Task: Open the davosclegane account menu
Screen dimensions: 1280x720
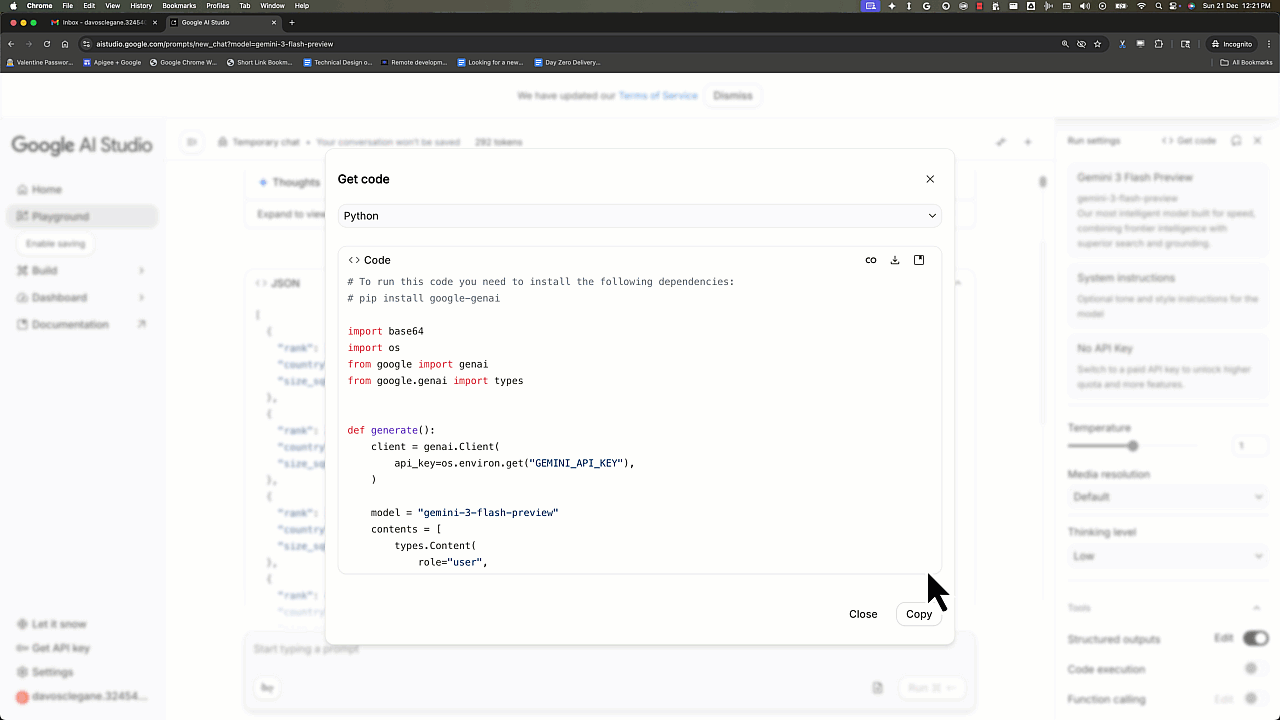Action: (82, 697)
